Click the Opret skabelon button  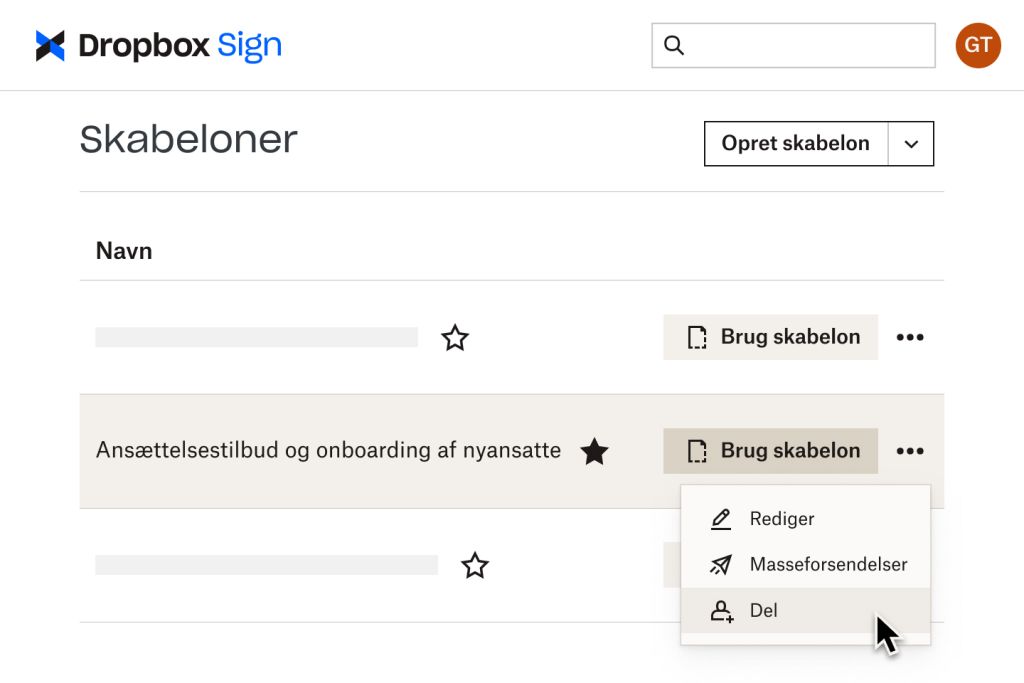795,143
